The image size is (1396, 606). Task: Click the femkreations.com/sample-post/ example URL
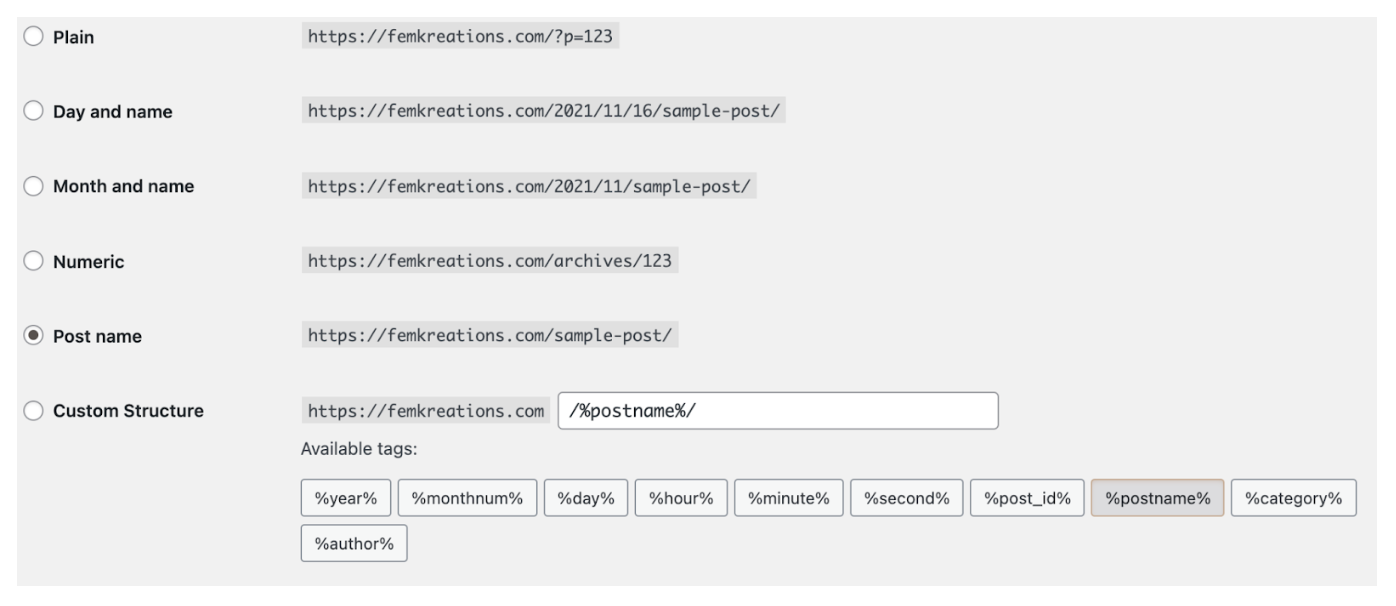(x=491, y=336)
